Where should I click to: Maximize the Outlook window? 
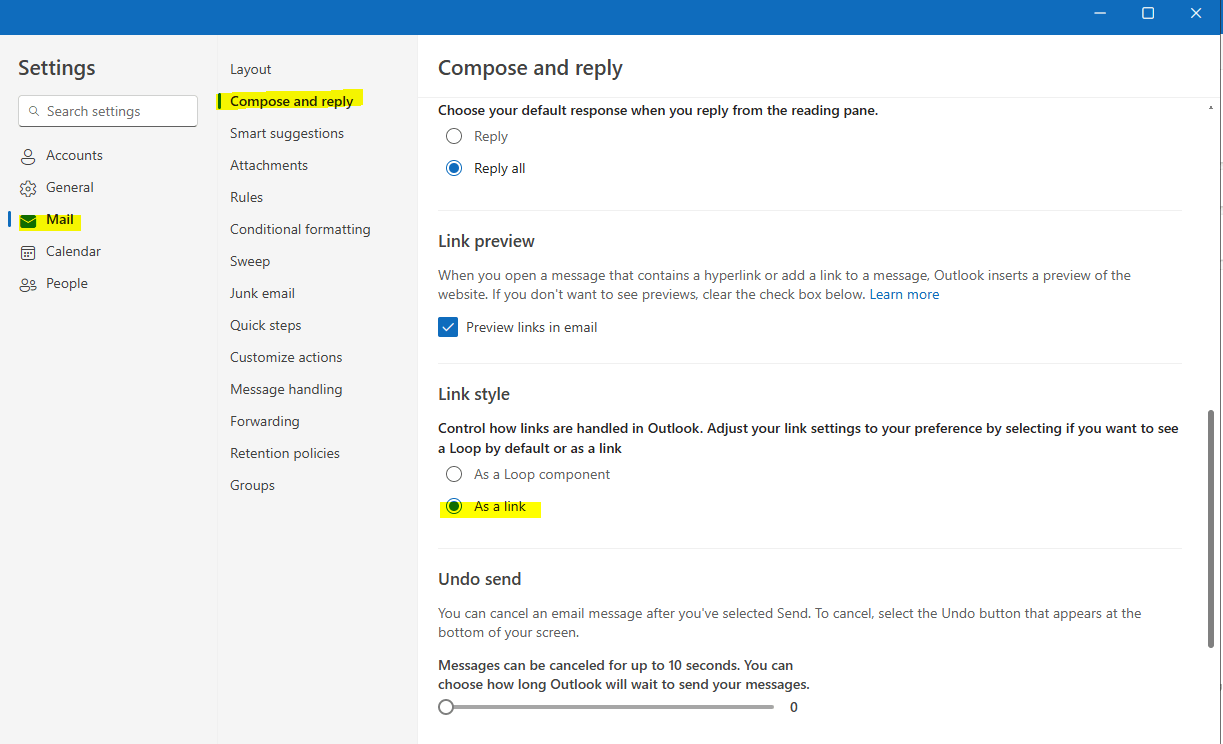tap(1148, 13)
